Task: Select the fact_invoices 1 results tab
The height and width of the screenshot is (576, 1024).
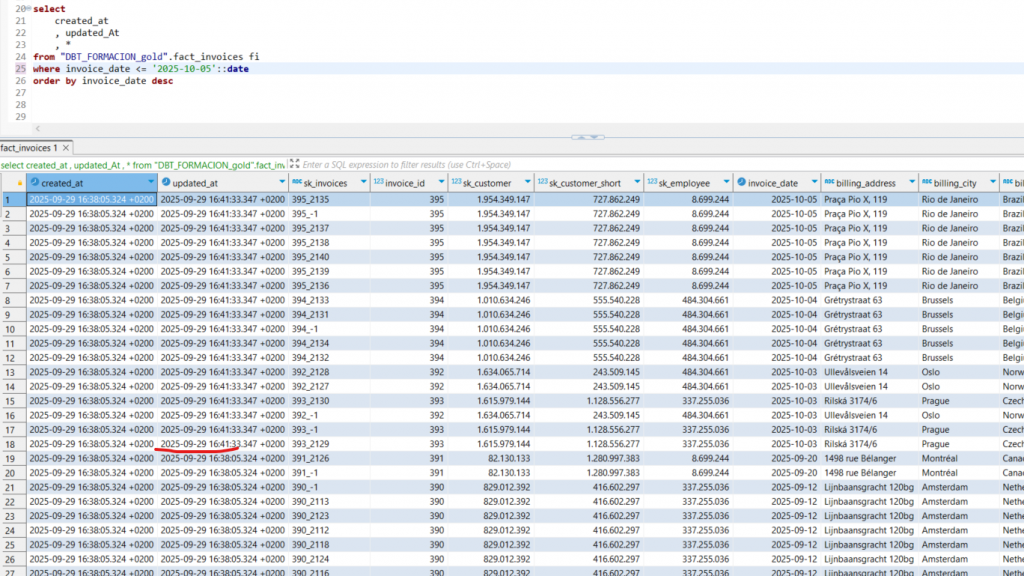Action: point(29,148)
